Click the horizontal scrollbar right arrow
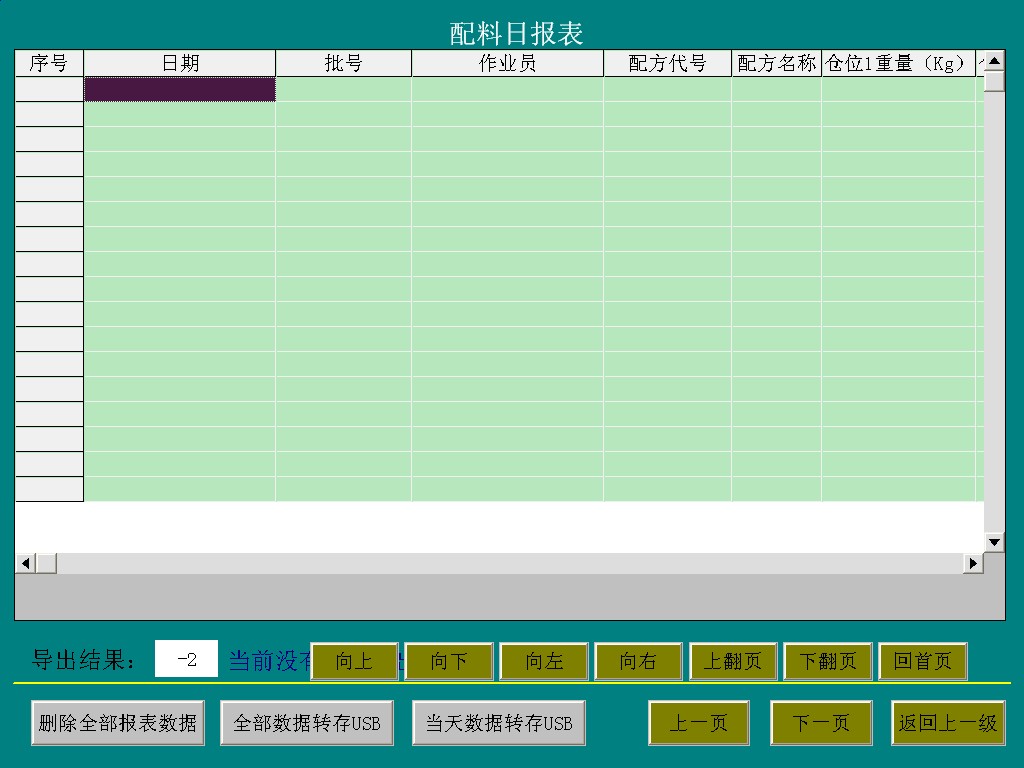The image size is (1024, 768). pos(973,564)
